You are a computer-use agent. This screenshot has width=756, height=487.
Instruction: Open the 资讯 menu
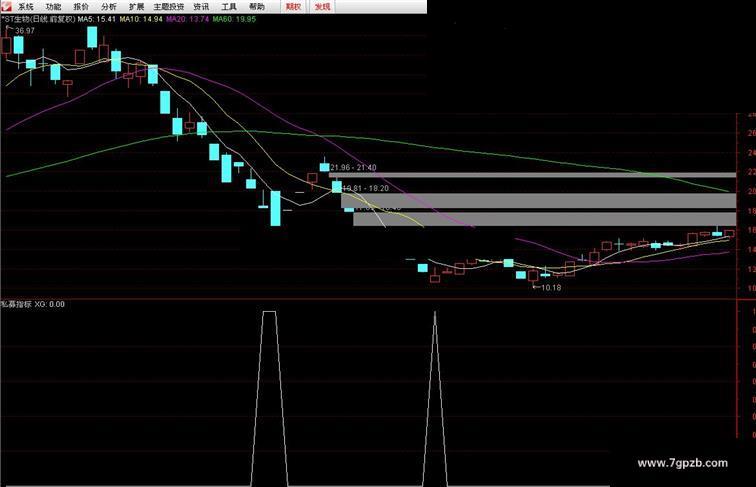(201, 7)
